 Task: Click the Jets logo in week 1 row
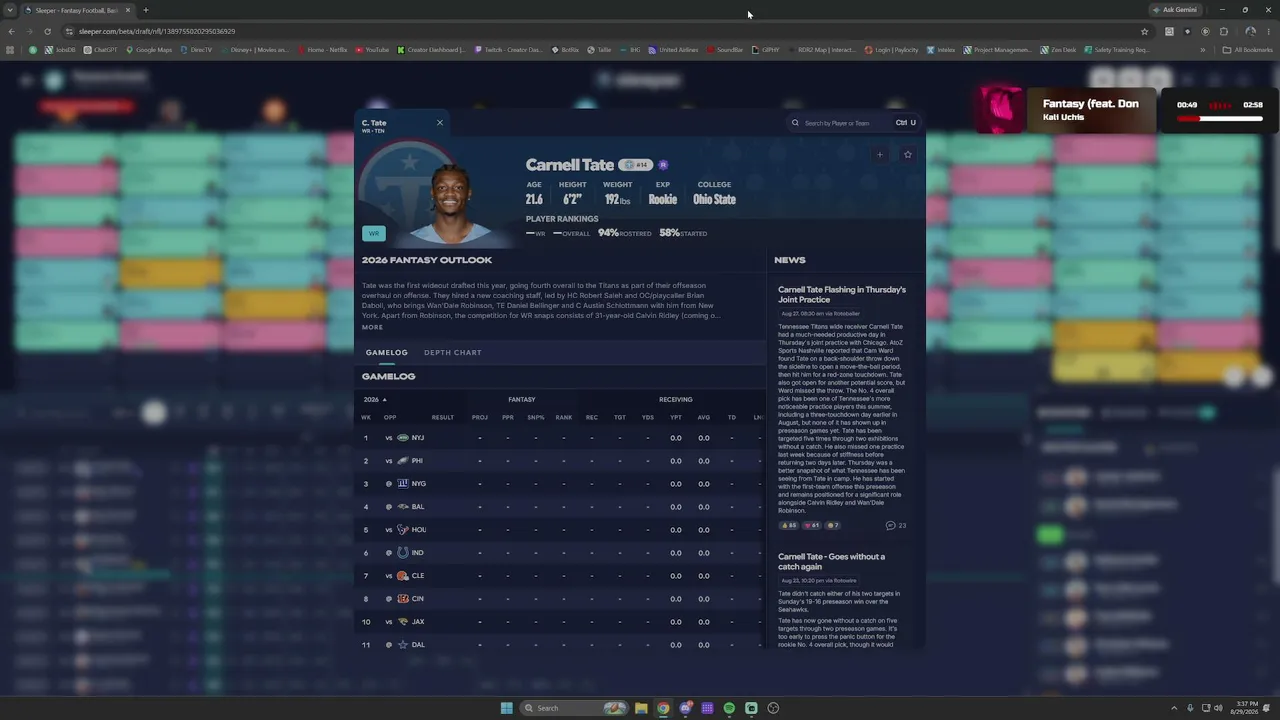(403, 438)
